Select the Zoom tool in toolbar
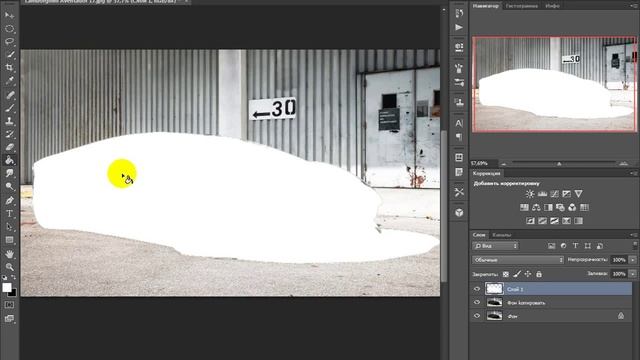Screen dimensions: 640x360 coord(9,267)
